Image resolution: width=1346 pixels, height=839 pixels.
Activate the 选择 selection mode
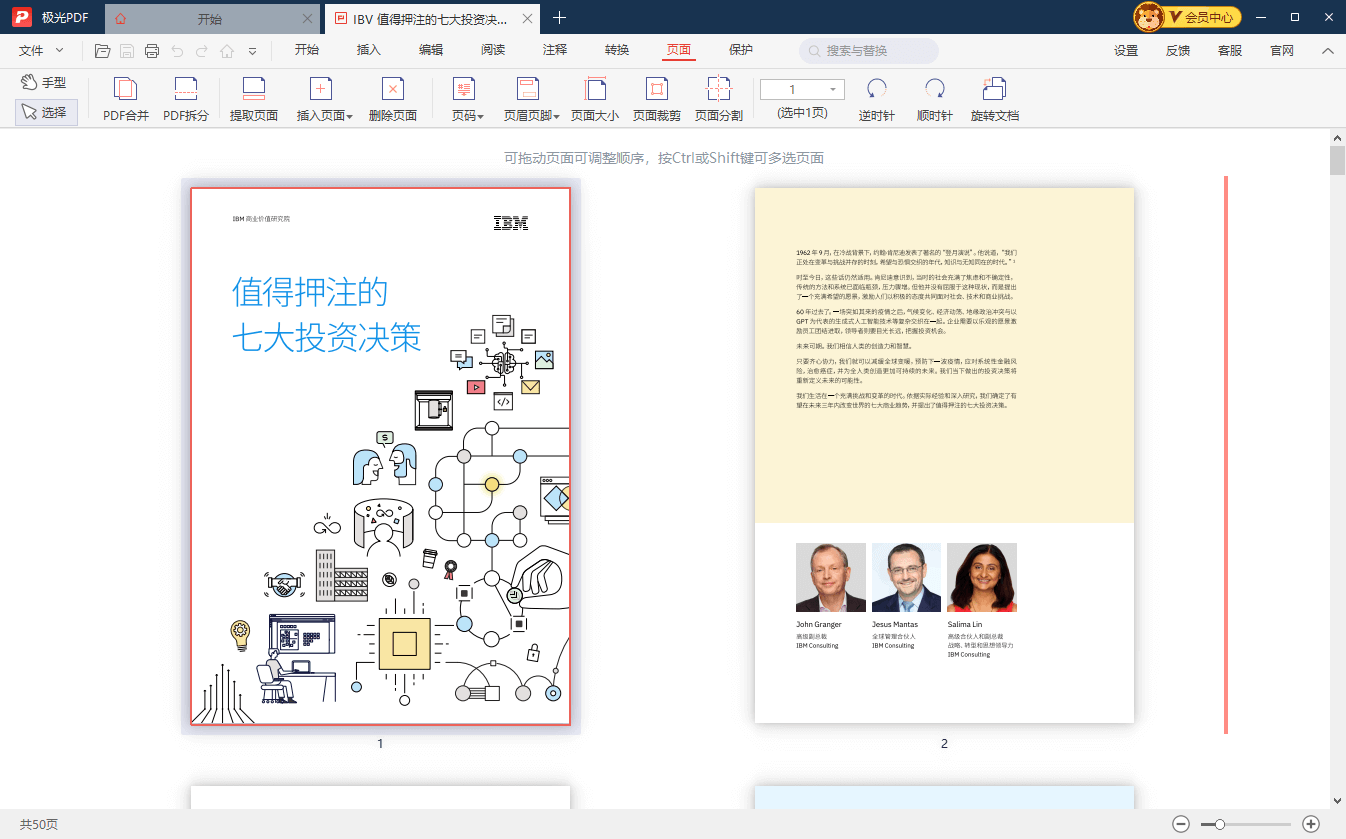[x=47, y=110]
